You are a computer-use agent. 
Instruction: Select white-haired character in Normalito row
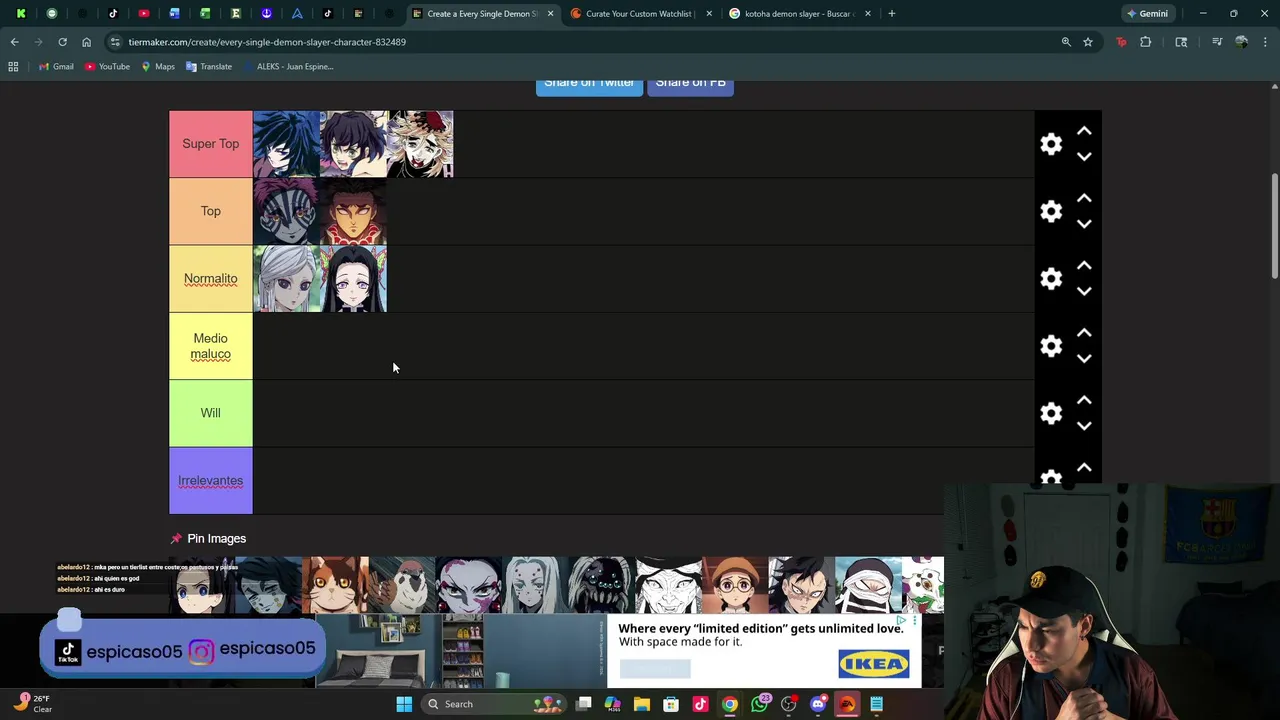[x=286, y=279]
